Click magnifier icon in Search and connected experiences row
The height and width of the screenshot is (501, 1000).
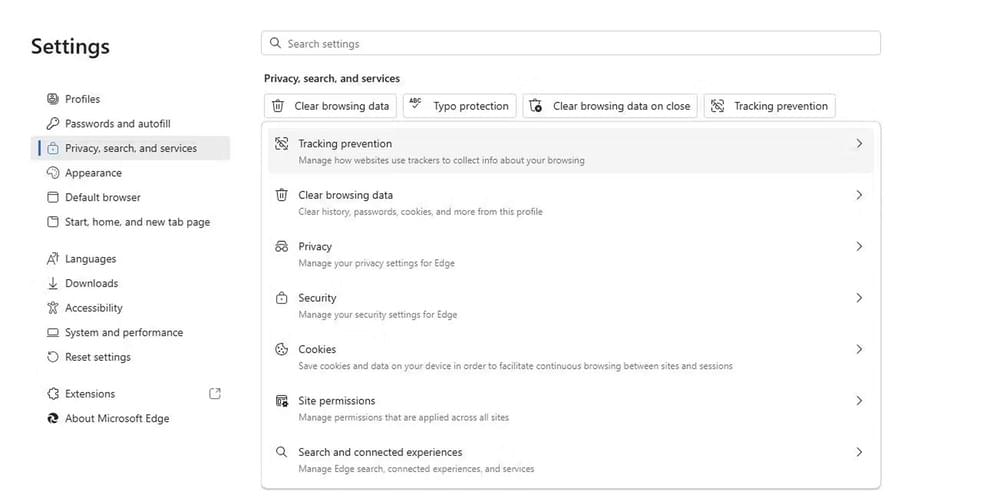click(x=281, y=452)
